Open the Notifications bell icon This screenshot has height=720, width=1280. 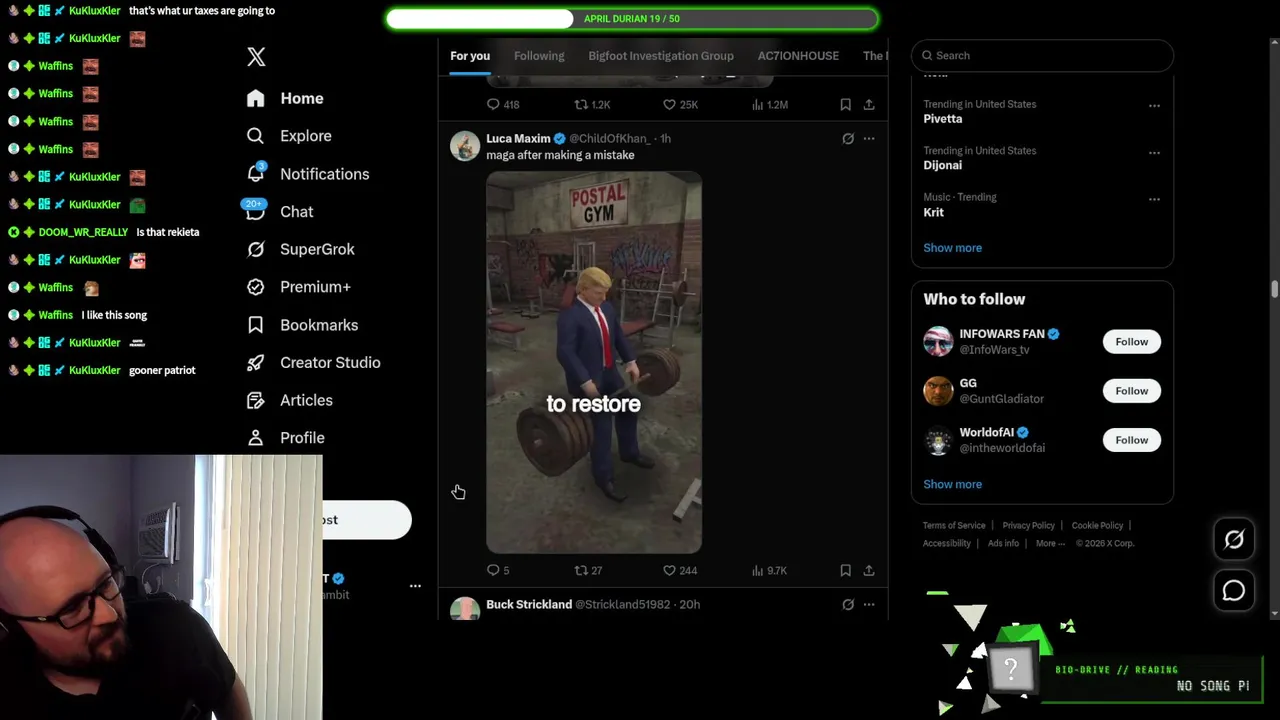pos(256,173)
